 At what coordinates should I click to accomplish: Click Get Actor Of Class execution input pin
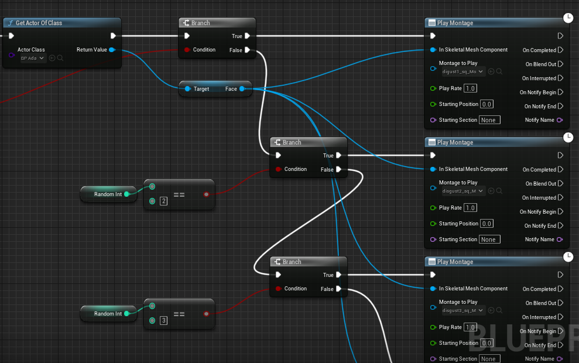(11, 36)
